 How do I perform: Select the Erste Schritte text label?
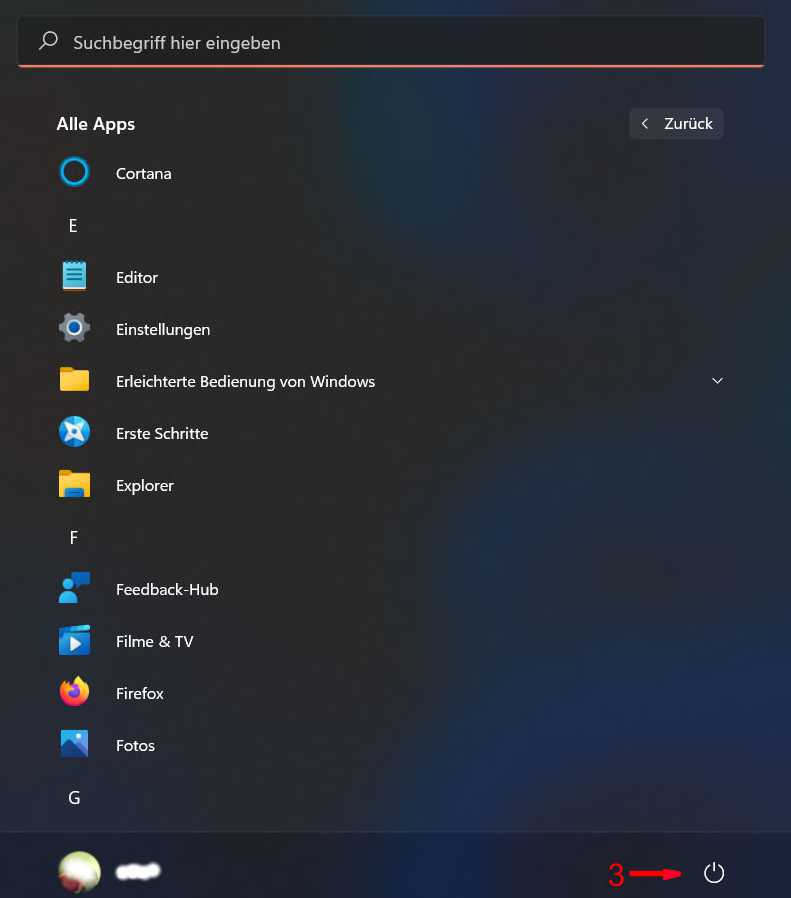pyautogui.click(x=162, y=434)
